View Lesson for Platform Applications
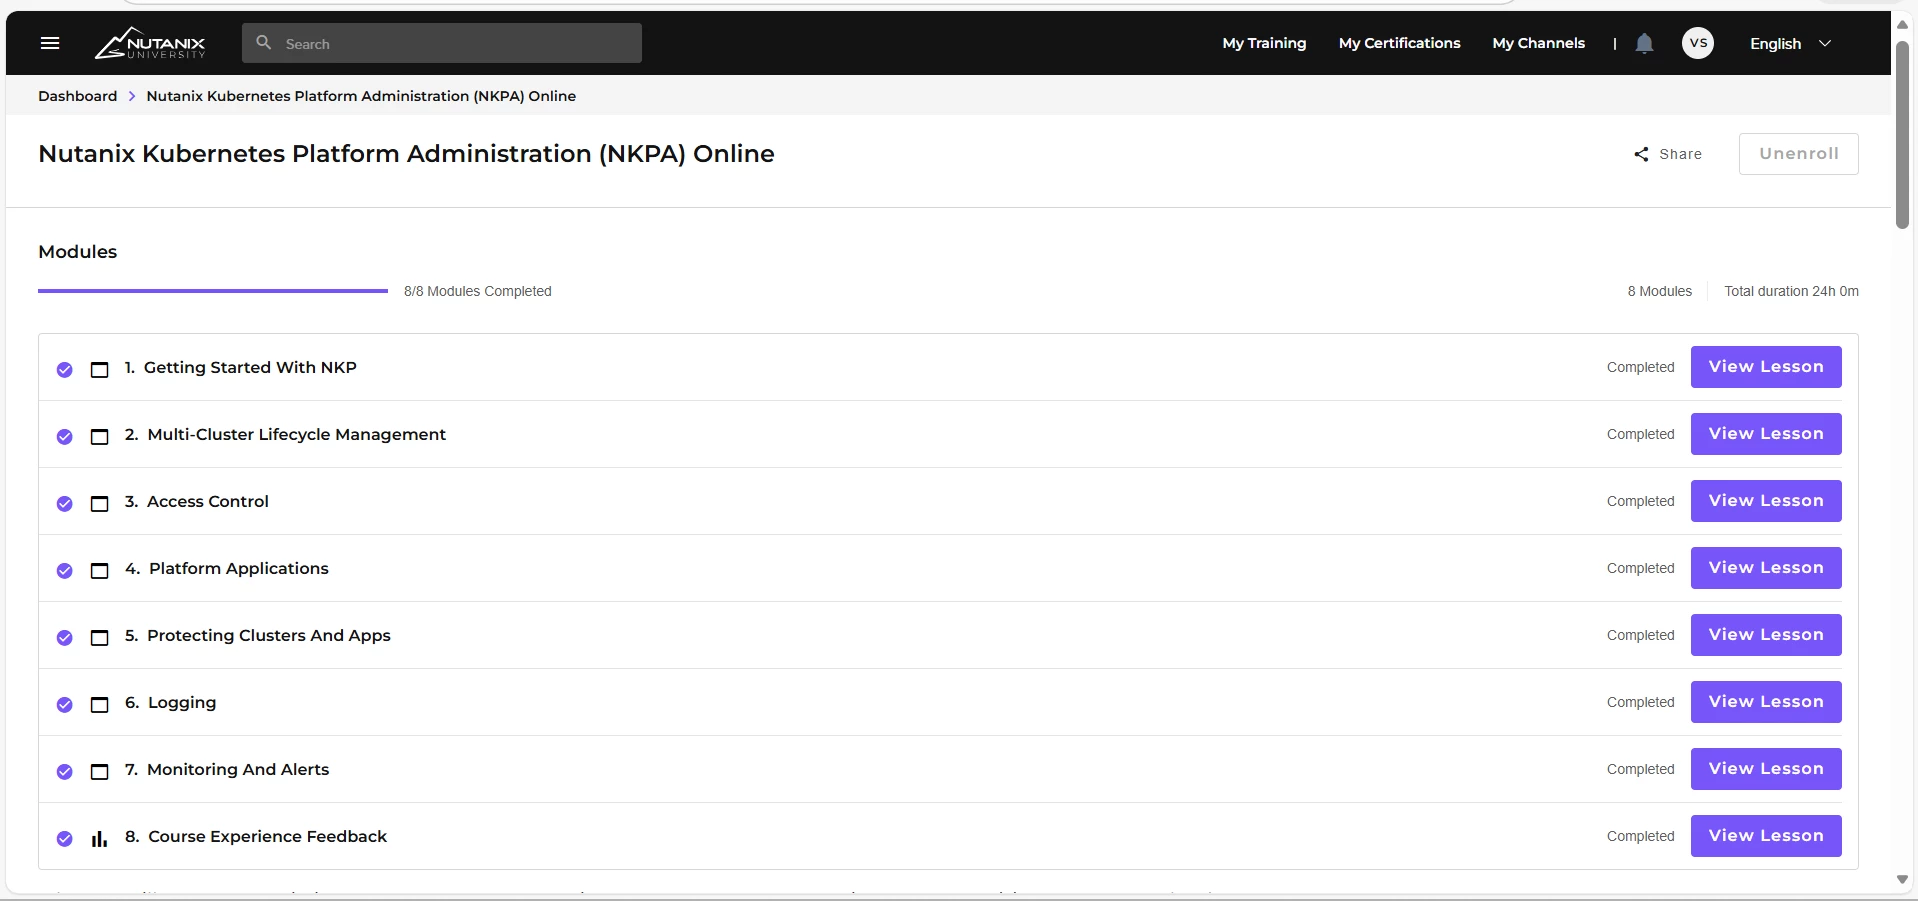Viewport: 1918px width, 901px height. [1766, 568]
